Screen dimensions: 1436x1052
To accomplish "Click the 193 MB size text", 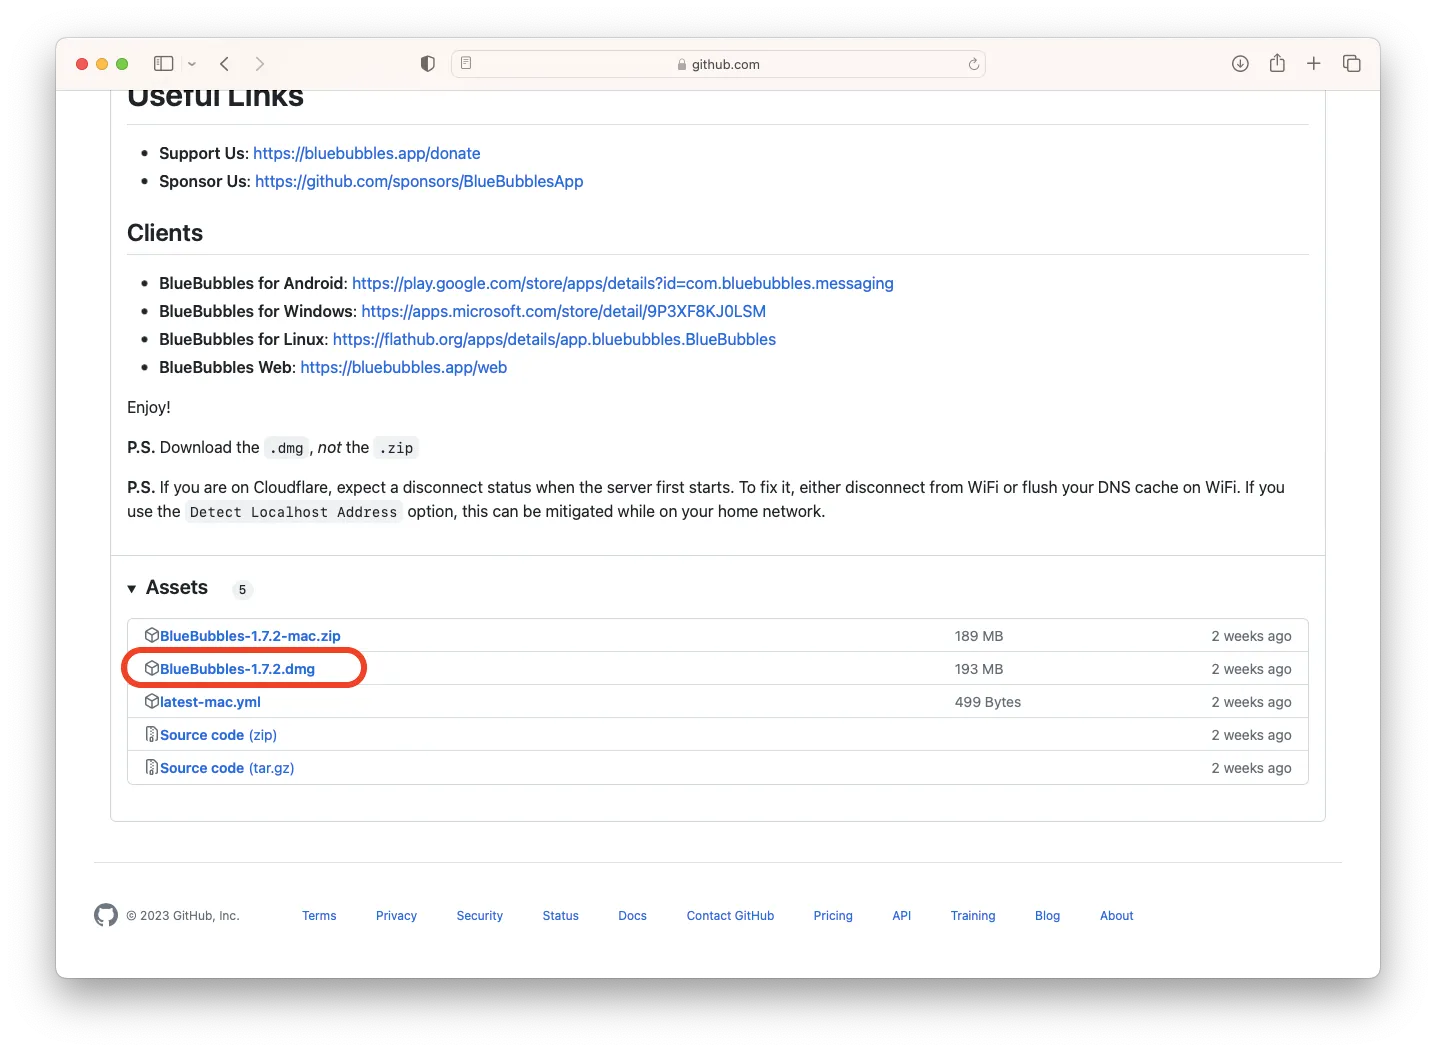I will point(979,669).
